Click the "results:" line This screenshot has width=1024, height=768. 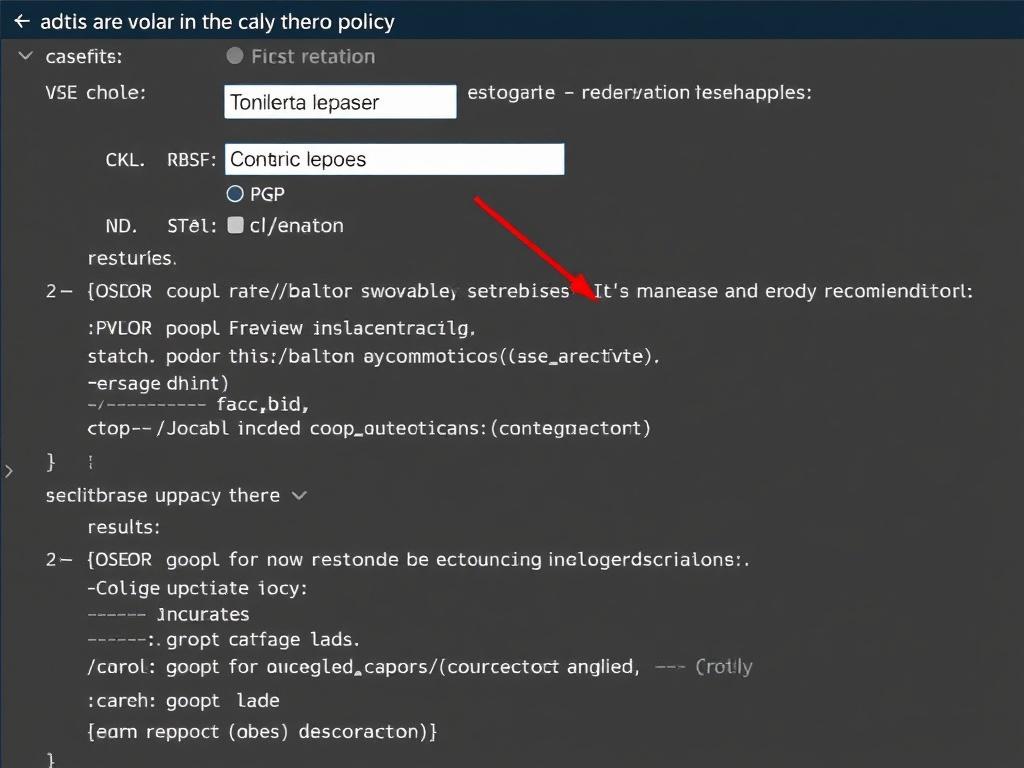click(124, 527)
